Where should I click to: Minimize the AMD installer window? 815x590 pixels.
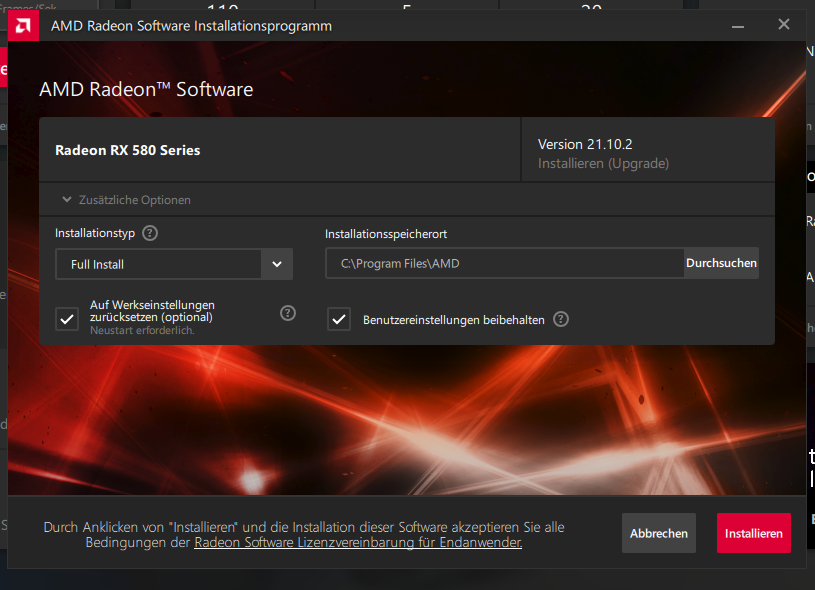[x=738, y=26]
